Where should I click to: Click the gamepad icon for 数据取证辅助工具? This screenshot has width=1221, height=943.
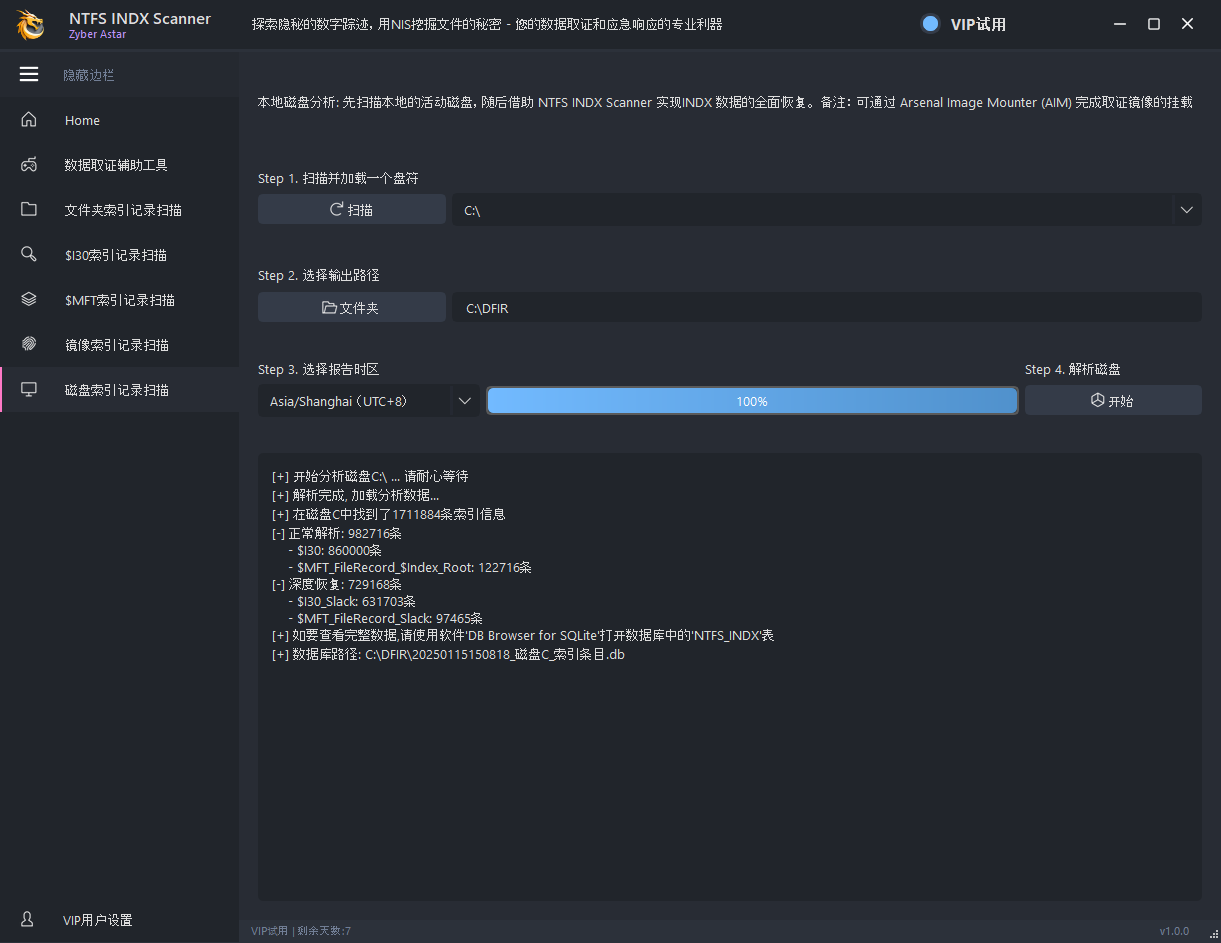29,165
